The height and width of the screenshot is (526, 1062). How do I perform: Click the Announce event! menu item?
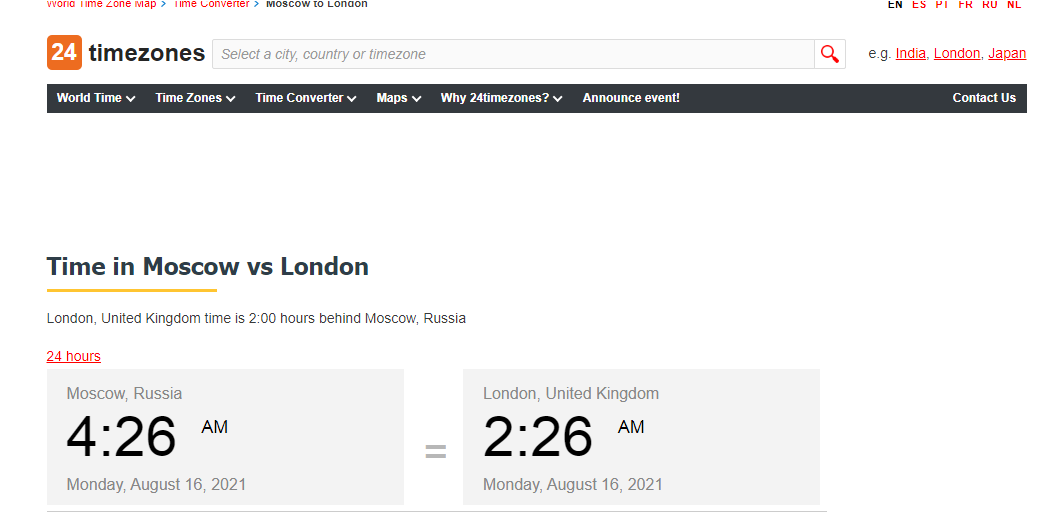coord(631,98)
